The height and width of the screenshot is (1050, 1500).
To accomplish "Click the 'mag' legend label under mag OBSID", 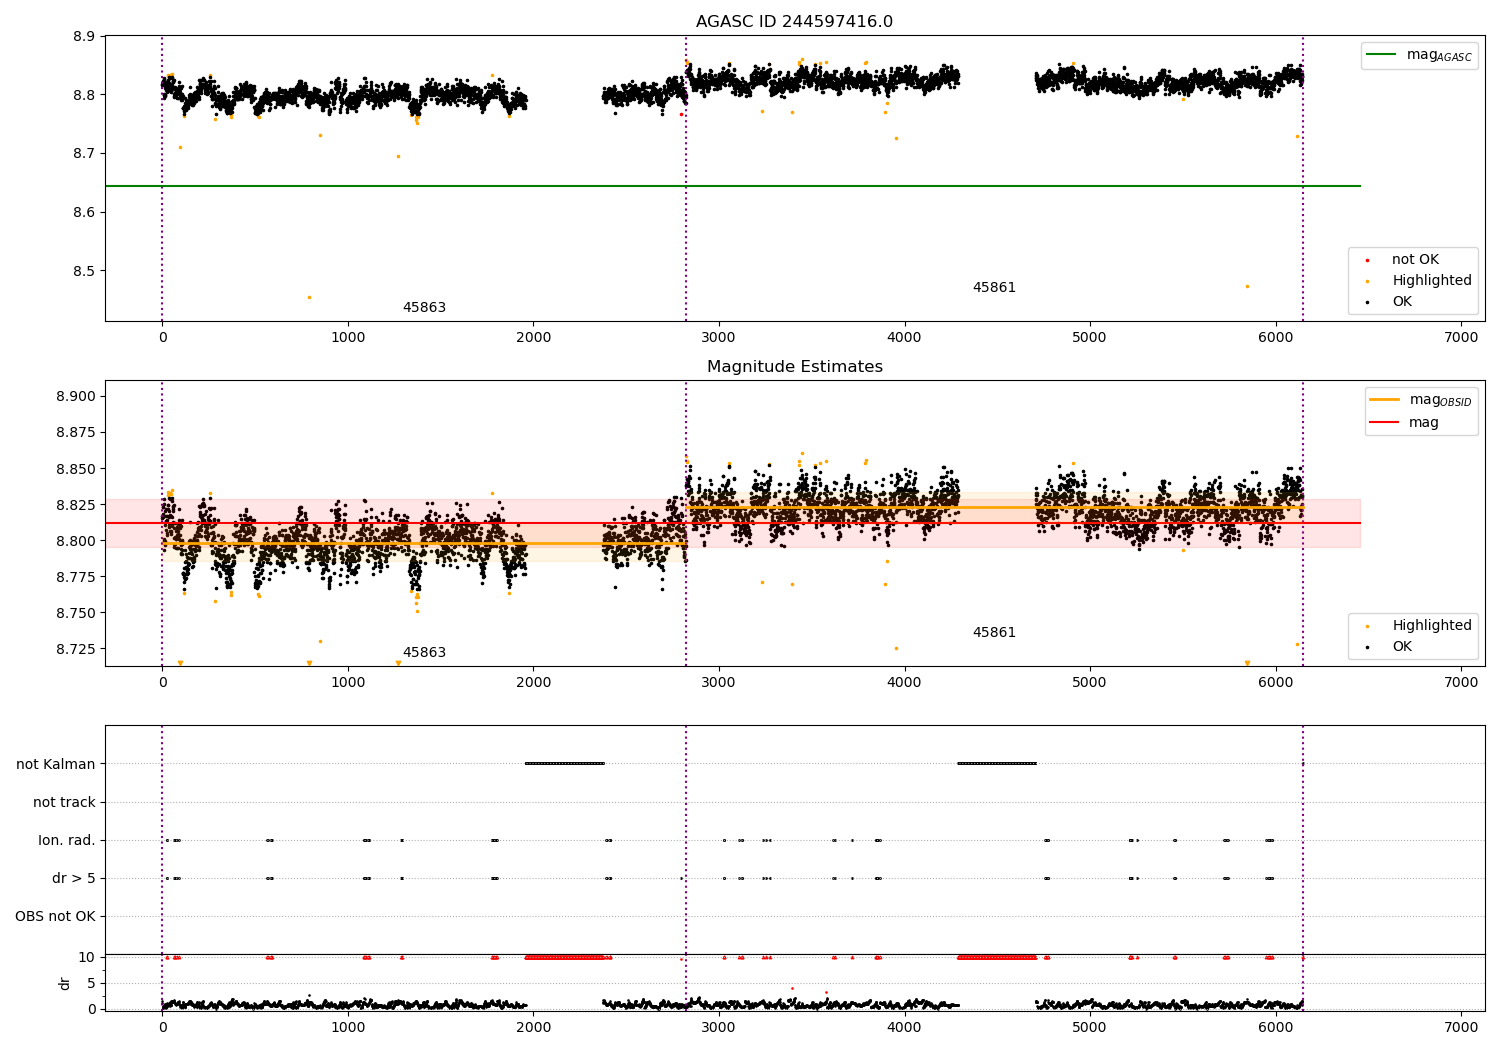I will (x=1424, y=422).
